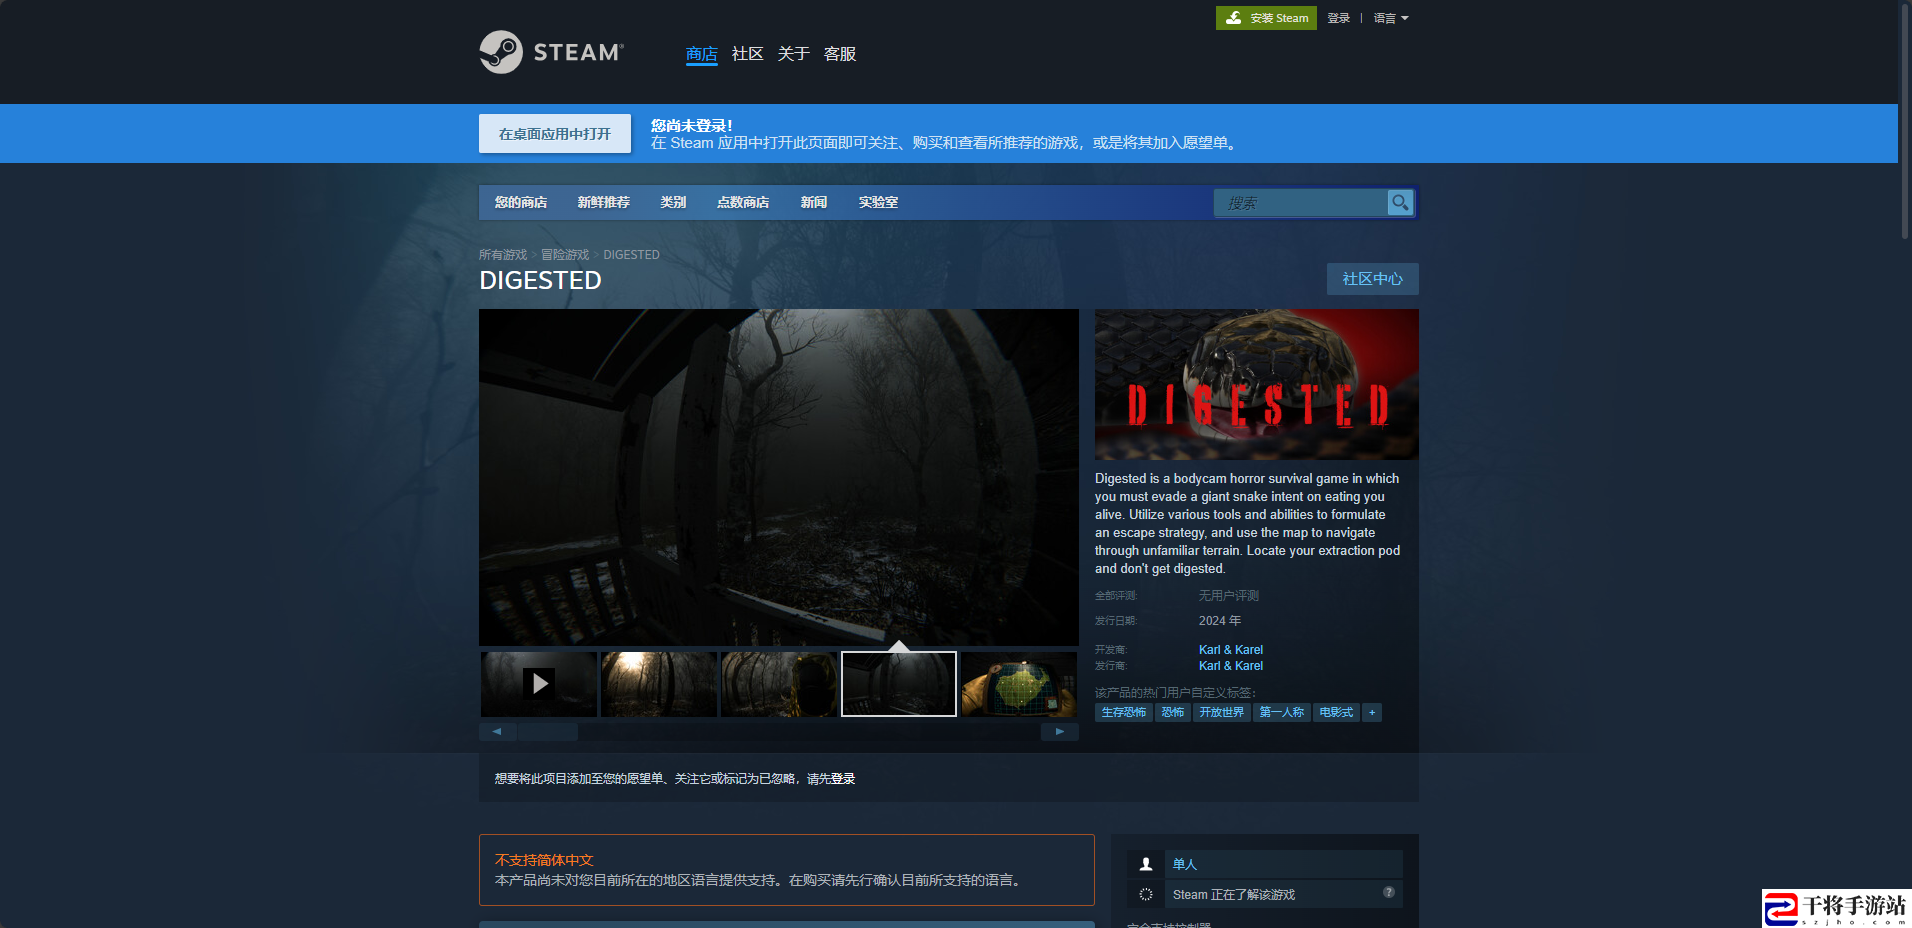This screenshot has width=1912, height=928.
Task: Click 冒险游戏 breadcrumb link
Action: [x=565, y=255]
